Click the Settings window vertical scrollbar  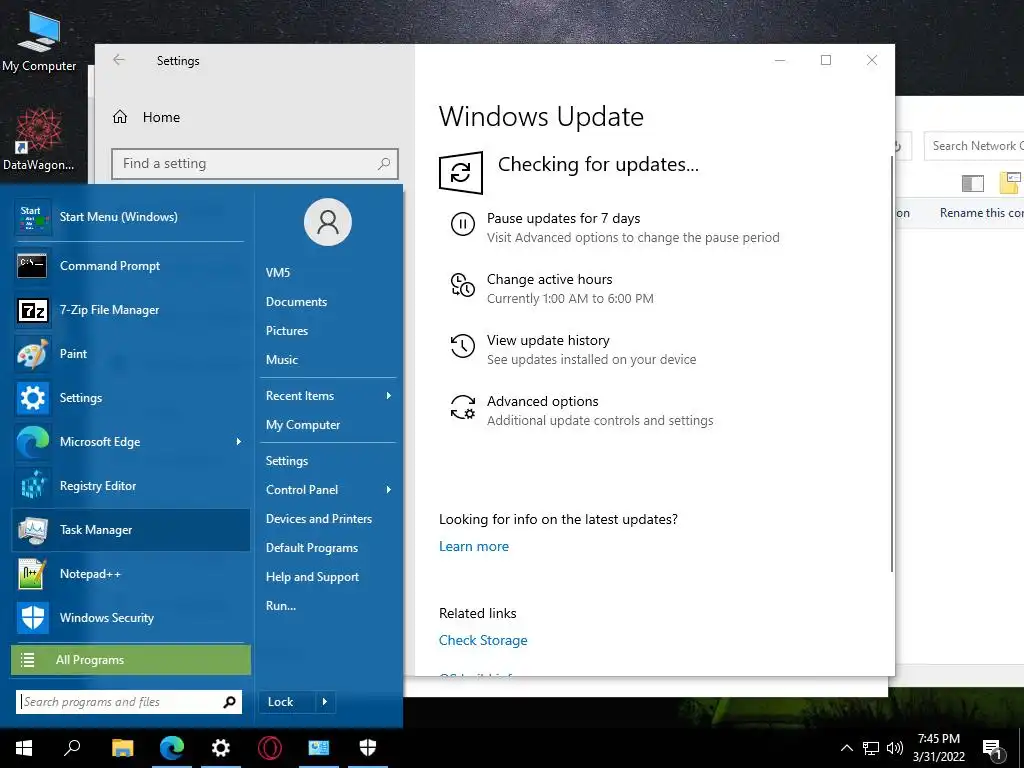click(891, 364)
